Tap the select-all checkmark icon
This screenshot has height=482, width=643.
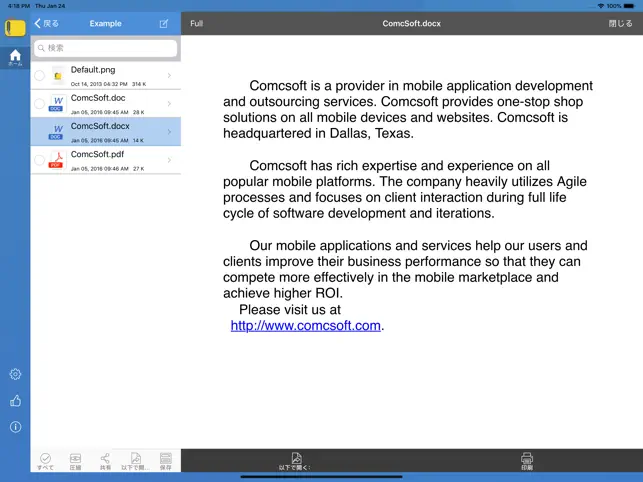pyautogui.click(x=45, y=461)
